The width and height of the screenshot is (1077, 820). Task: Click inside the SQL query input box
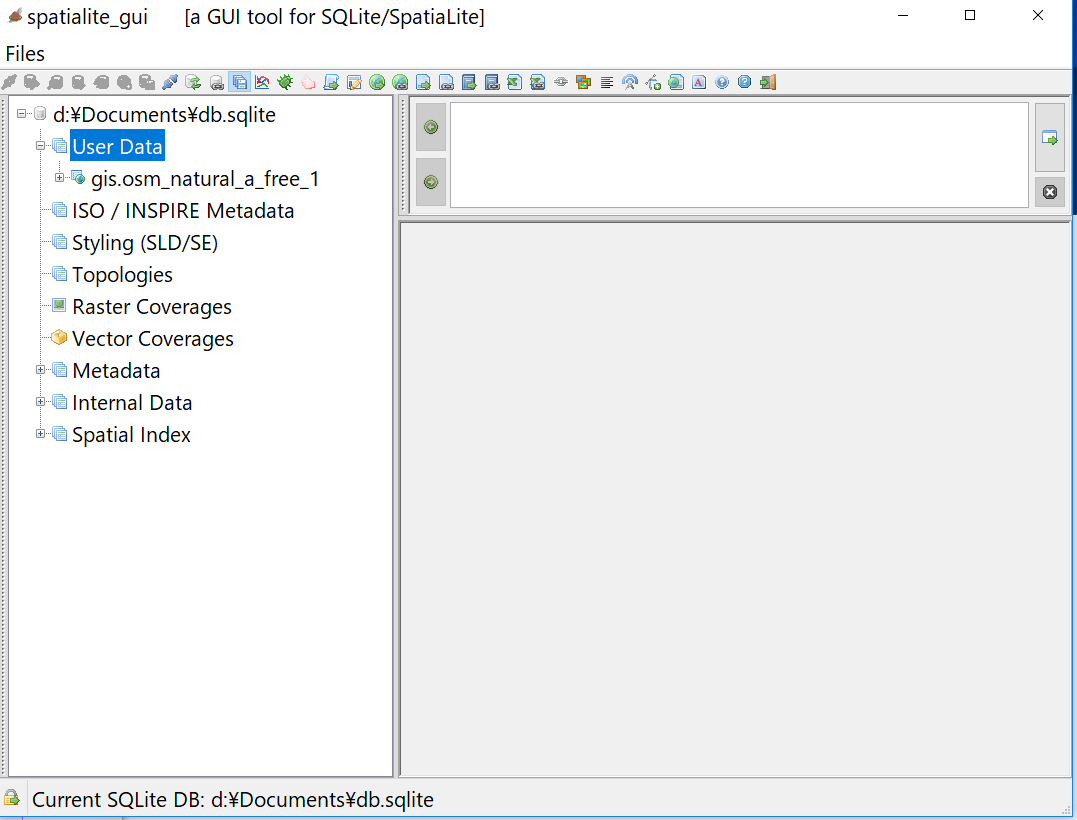(739, 155)
